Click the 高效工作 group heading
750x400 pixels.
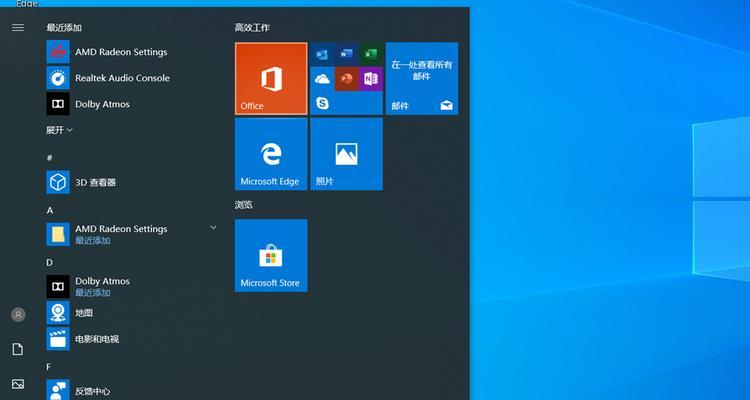click(252, 28)
